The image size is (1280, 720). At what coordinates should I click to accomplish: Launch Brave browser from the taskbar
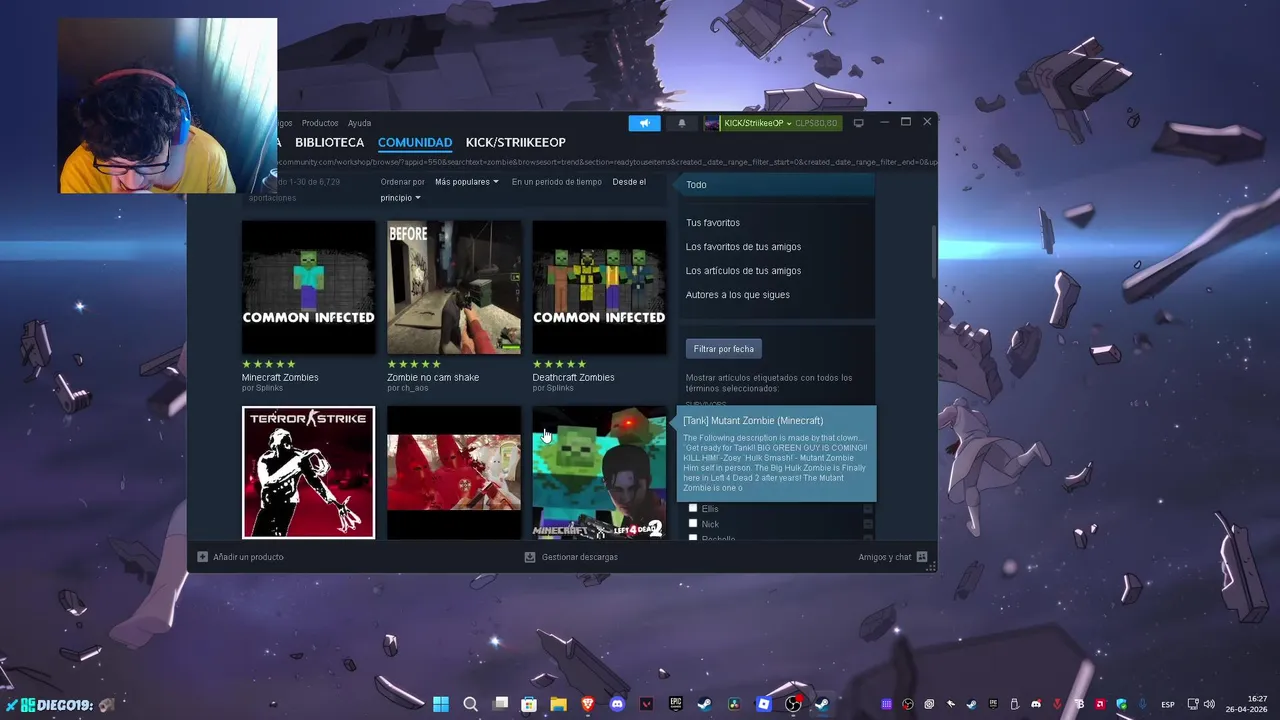pyautogui.click(x=588, y=704)
